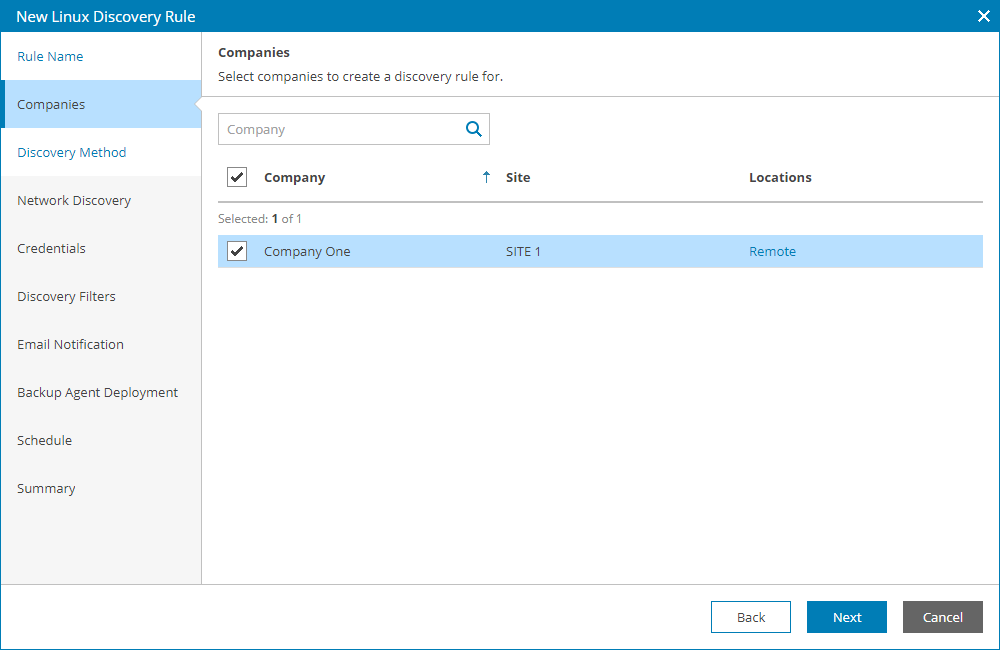Close the New Linux Discovery Rule dialog
This screenshot has width=1000, height=650.
[x=983, y=16]
